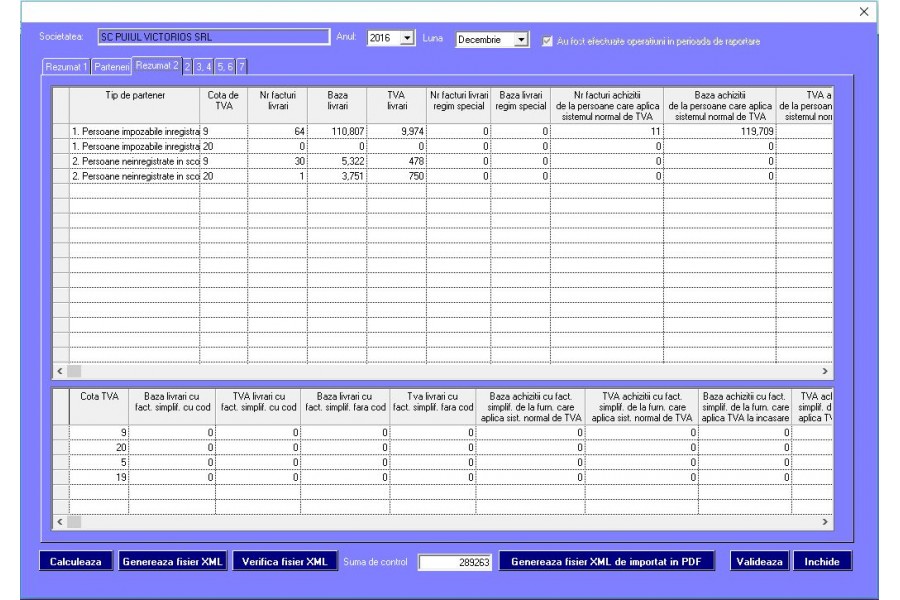
Task: Open the tab labeled 3, 4
Action: [x=204, y=67]
